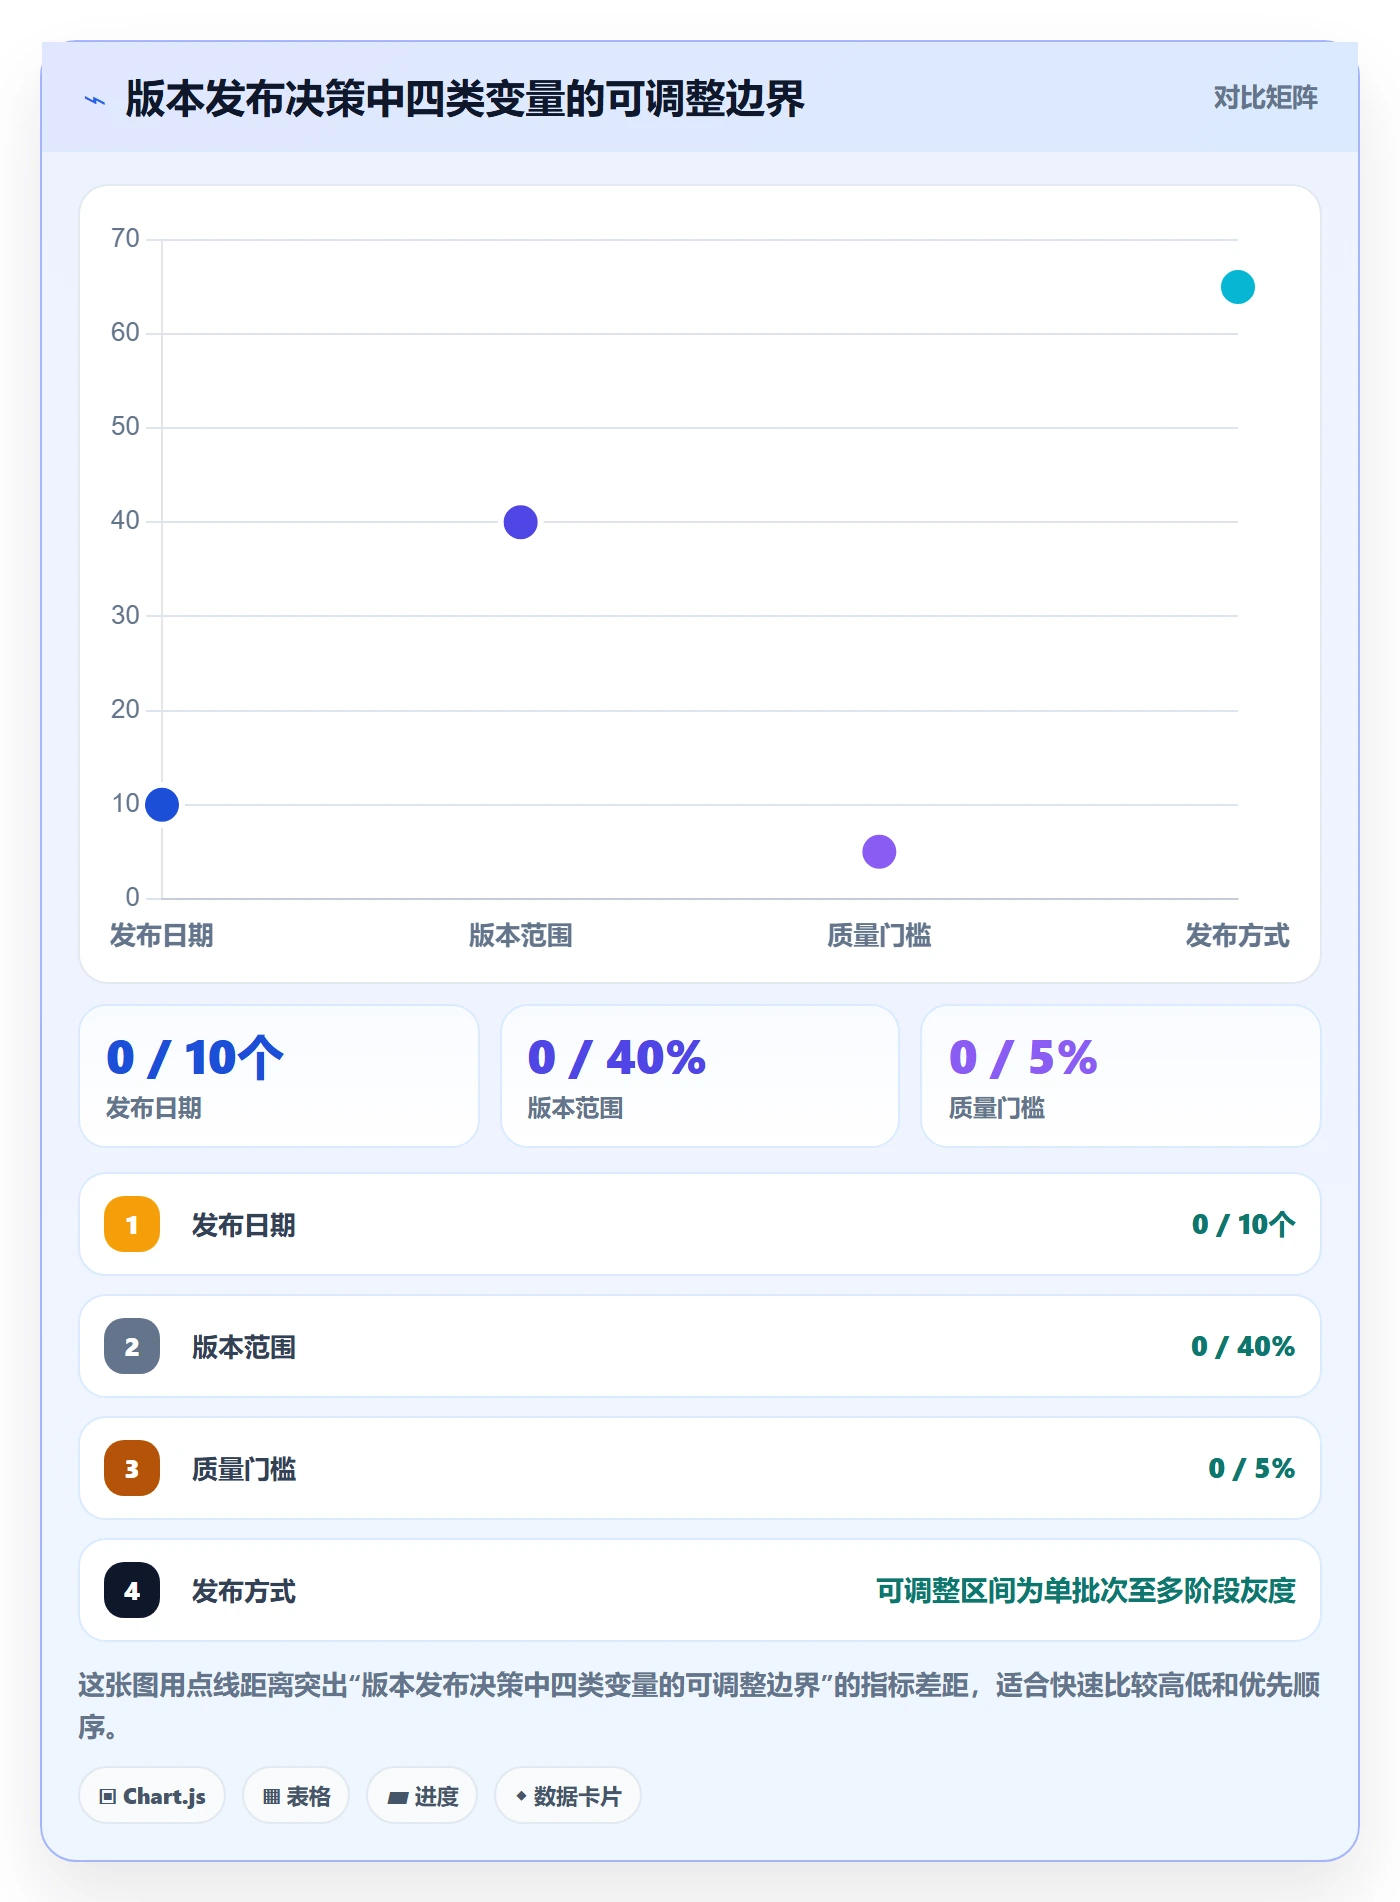Click the description paragraph starting 这张图用点线距离
This screenshot has width=1400, height=1902.
(699, 1706)
